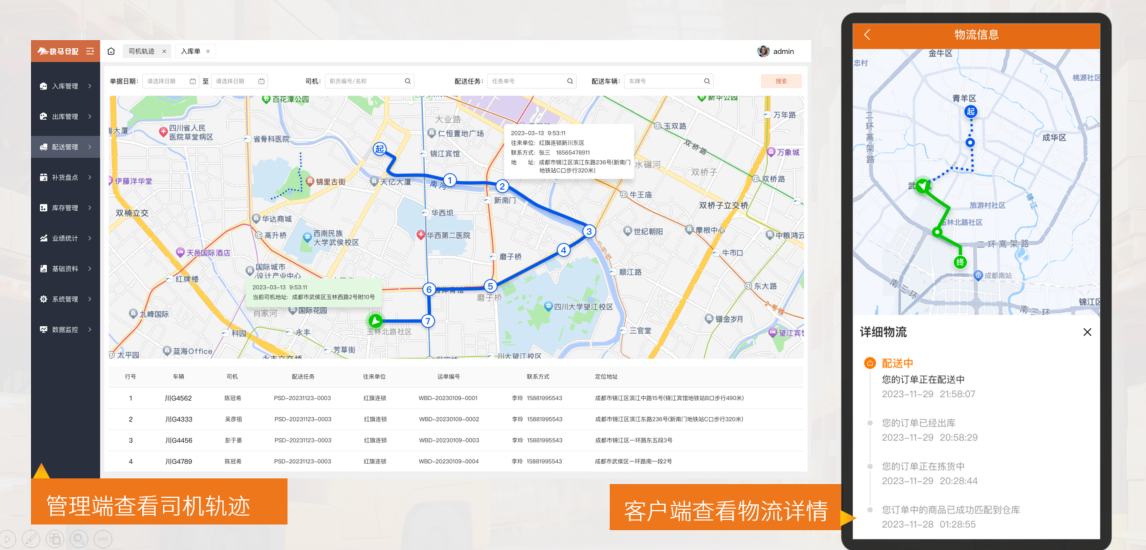Screen dimensions: 1146x550
Task: Click the green driver arrow marker on desktop map
Action: [x=376, y=321]
